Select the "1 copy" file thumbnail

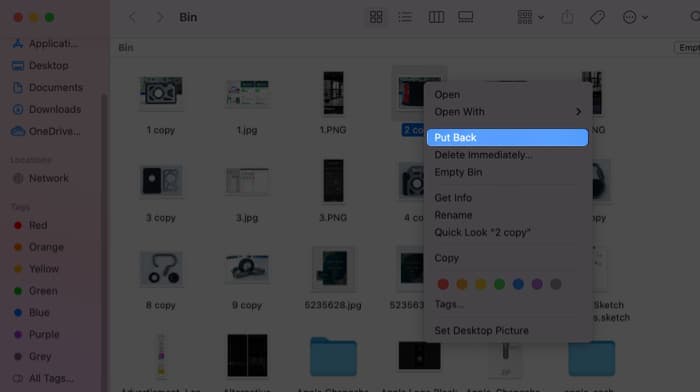[x=161, y=93]
